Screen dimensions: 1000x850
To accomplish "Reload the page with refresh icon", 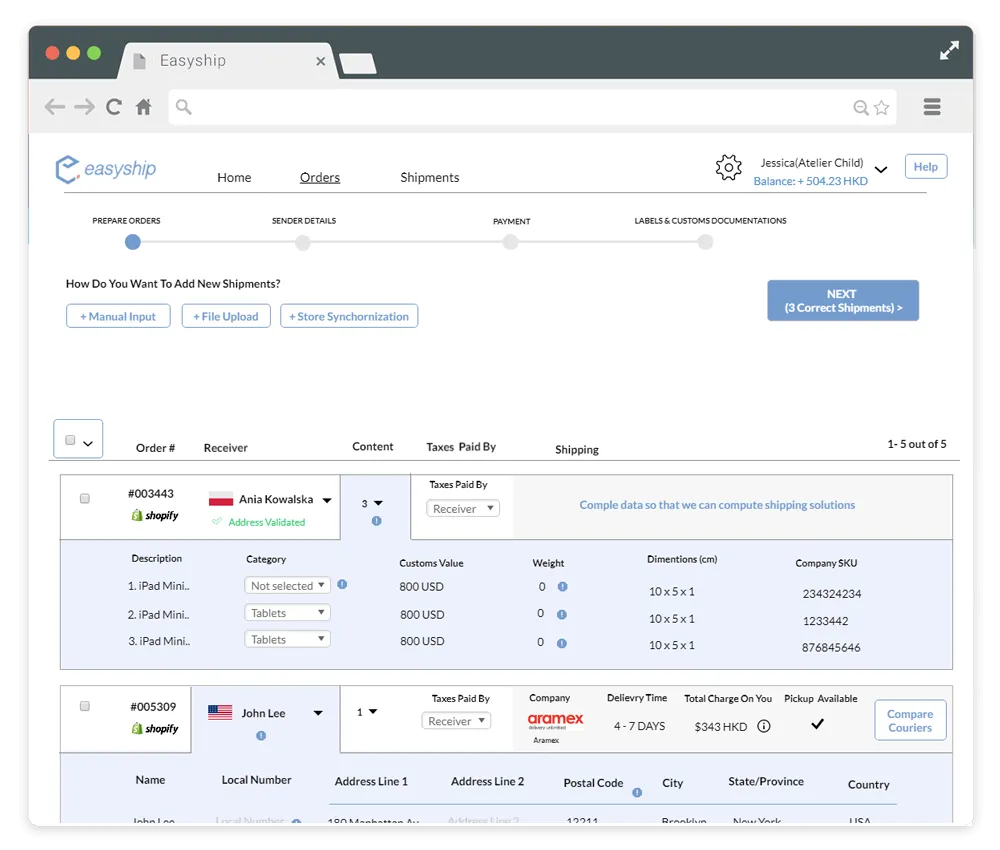I will click(114, 106).
